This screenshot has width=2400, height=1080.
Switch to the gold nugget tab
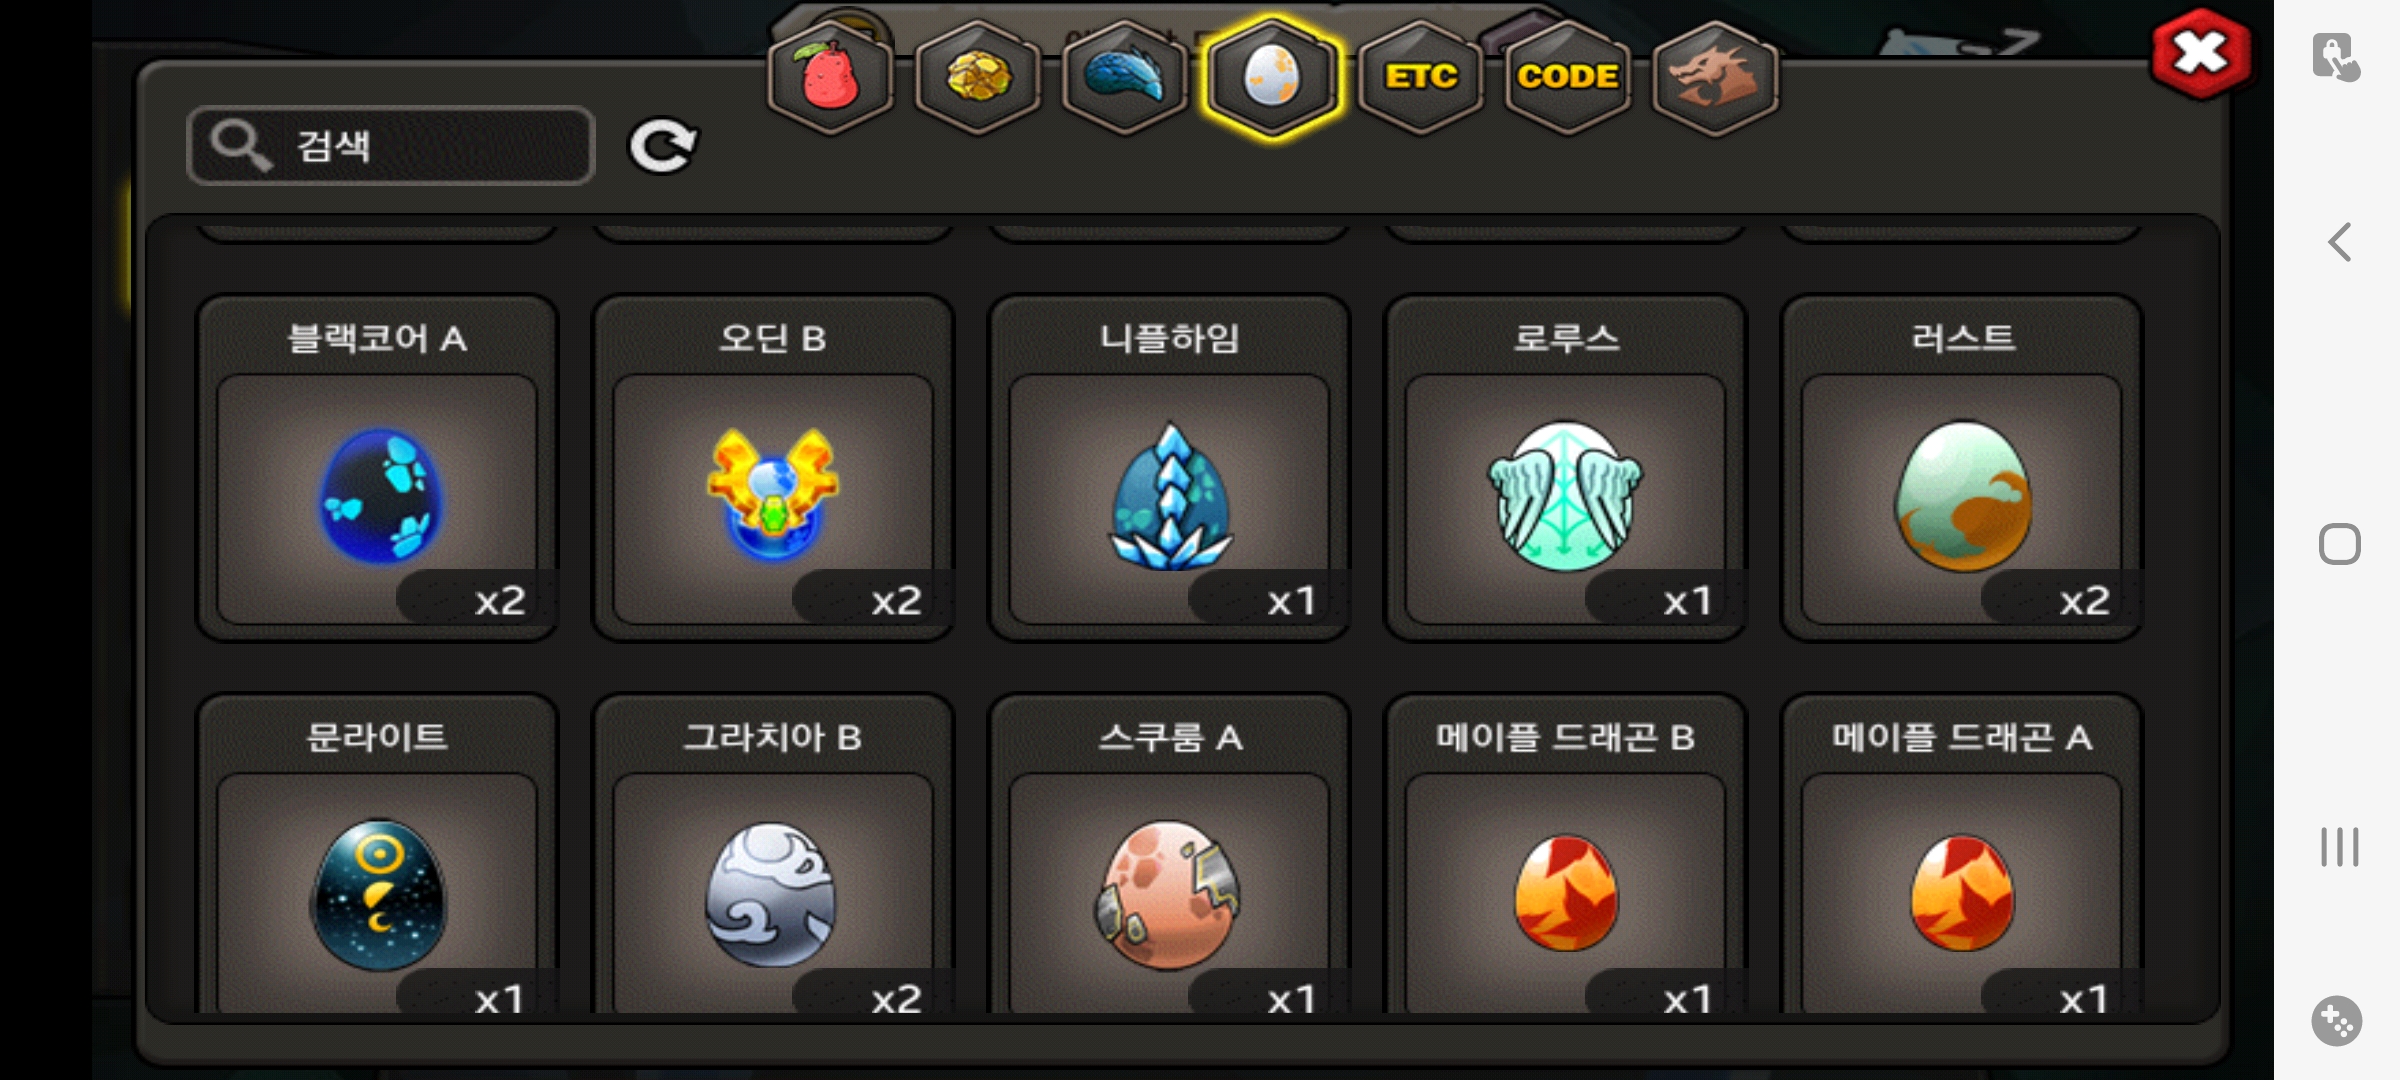pyautogui.click(x=977, y=78)
